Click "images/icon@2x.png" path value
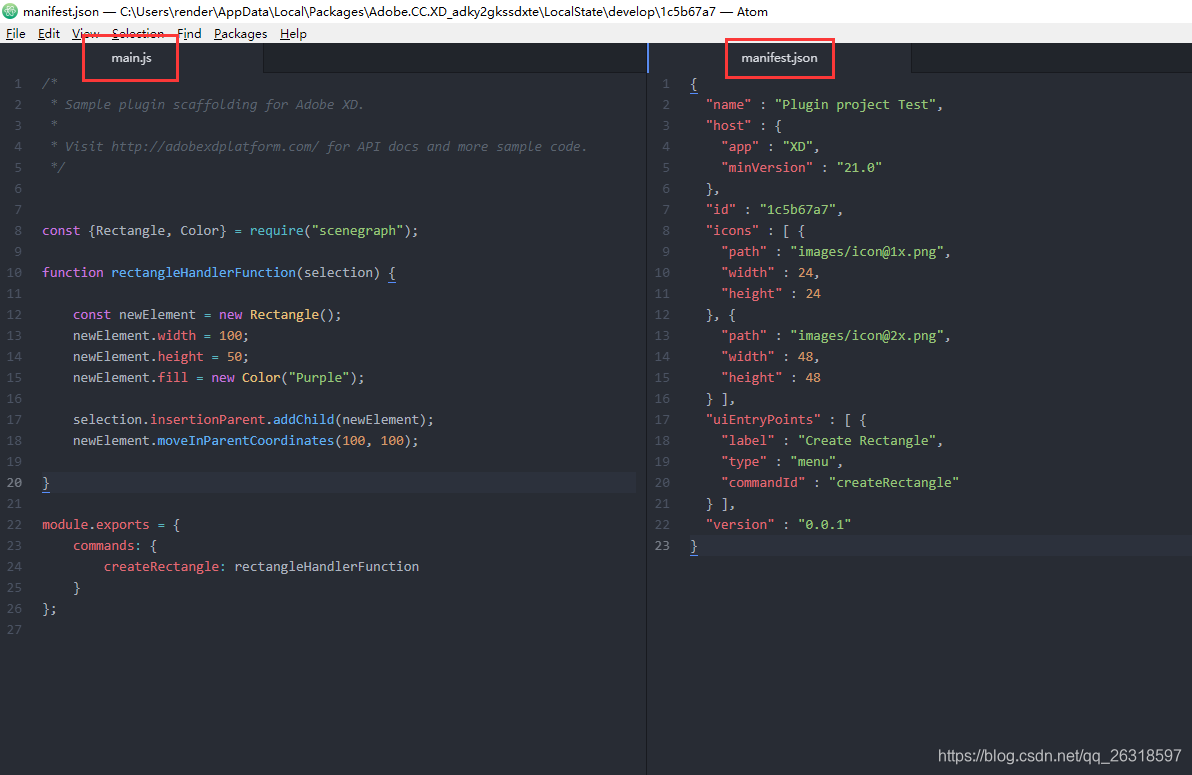 point(867,335)
